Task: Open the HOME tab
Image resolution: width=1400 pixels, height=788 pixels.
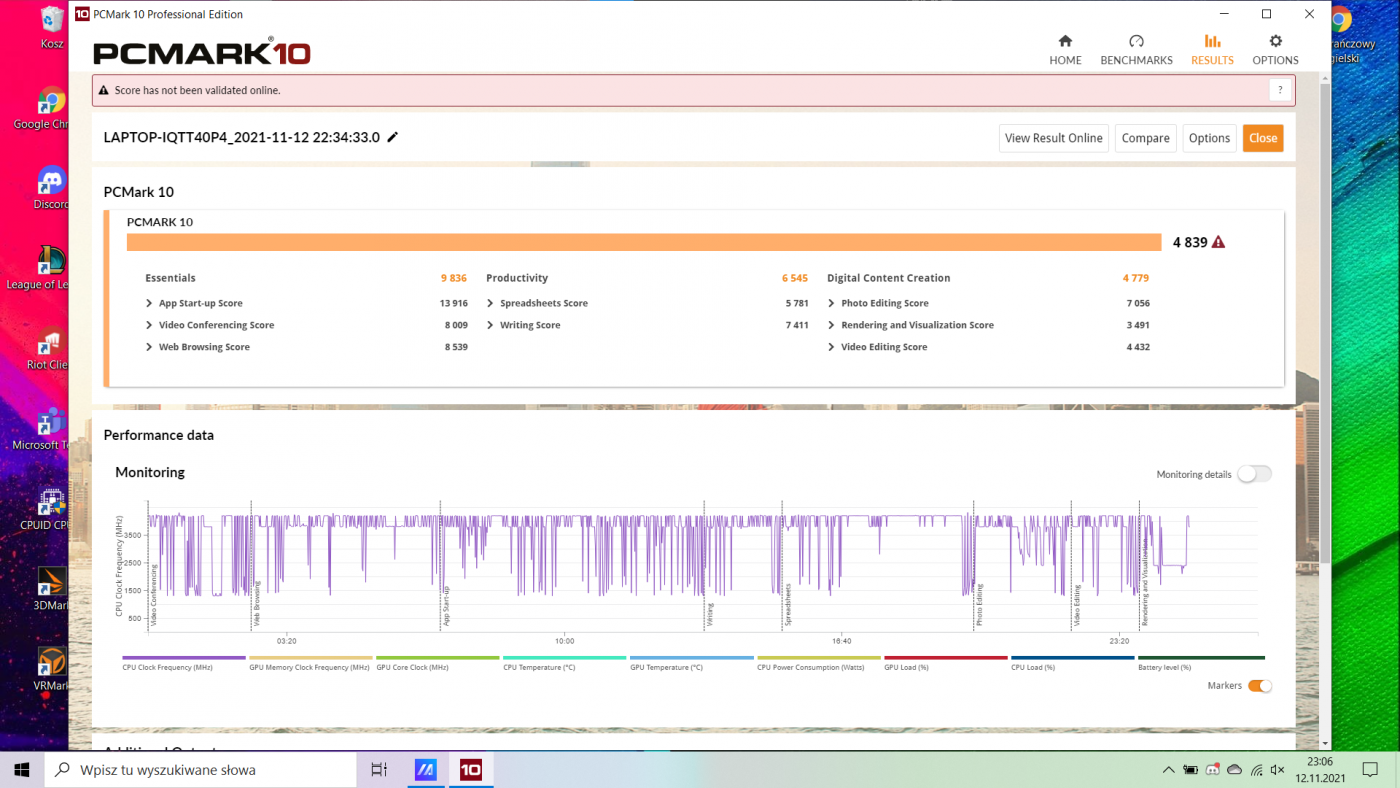Action: 1065,49
